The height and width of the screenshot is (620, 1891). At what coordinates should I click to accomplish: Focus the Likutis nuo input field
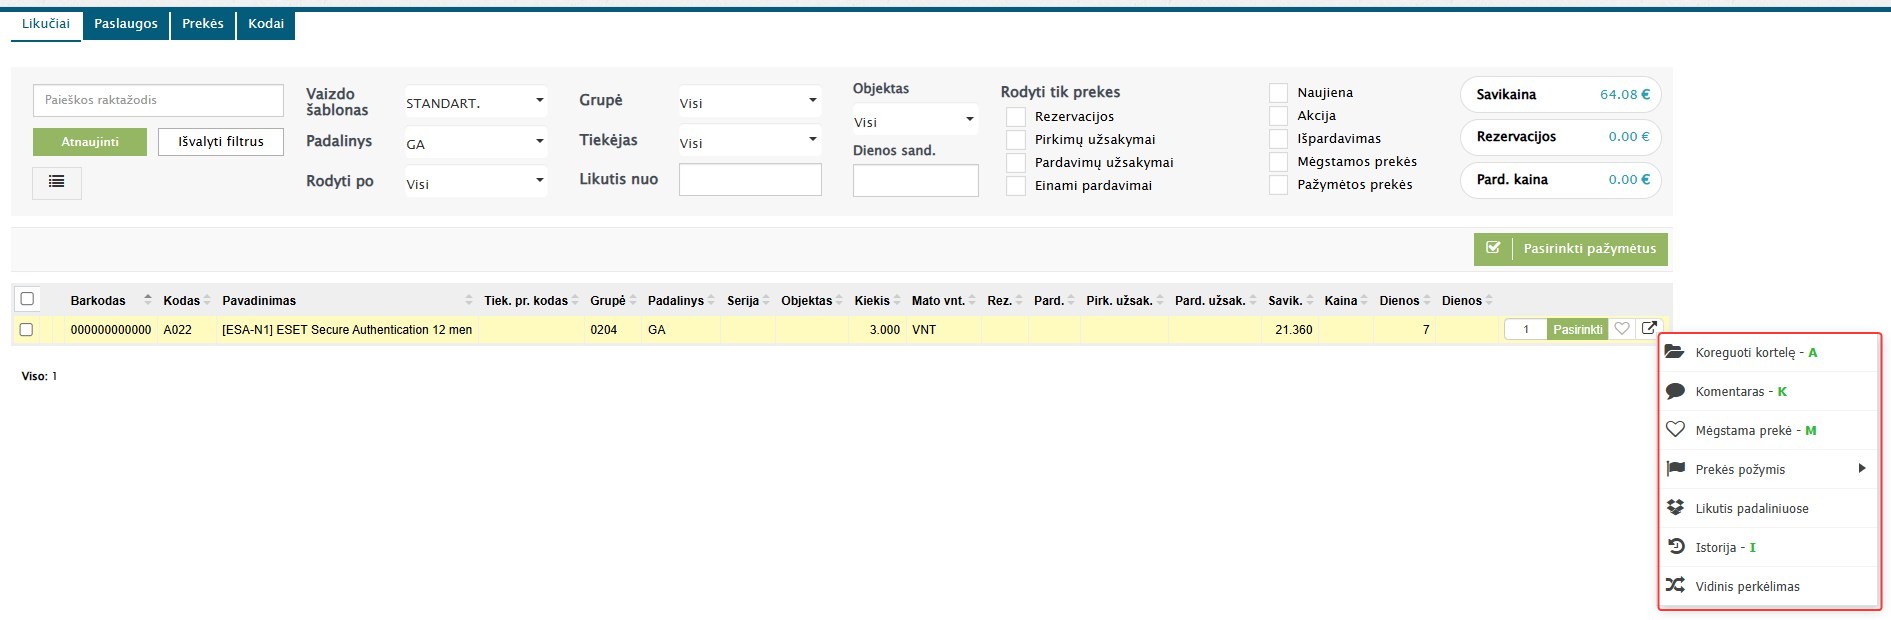click(750, 180)
